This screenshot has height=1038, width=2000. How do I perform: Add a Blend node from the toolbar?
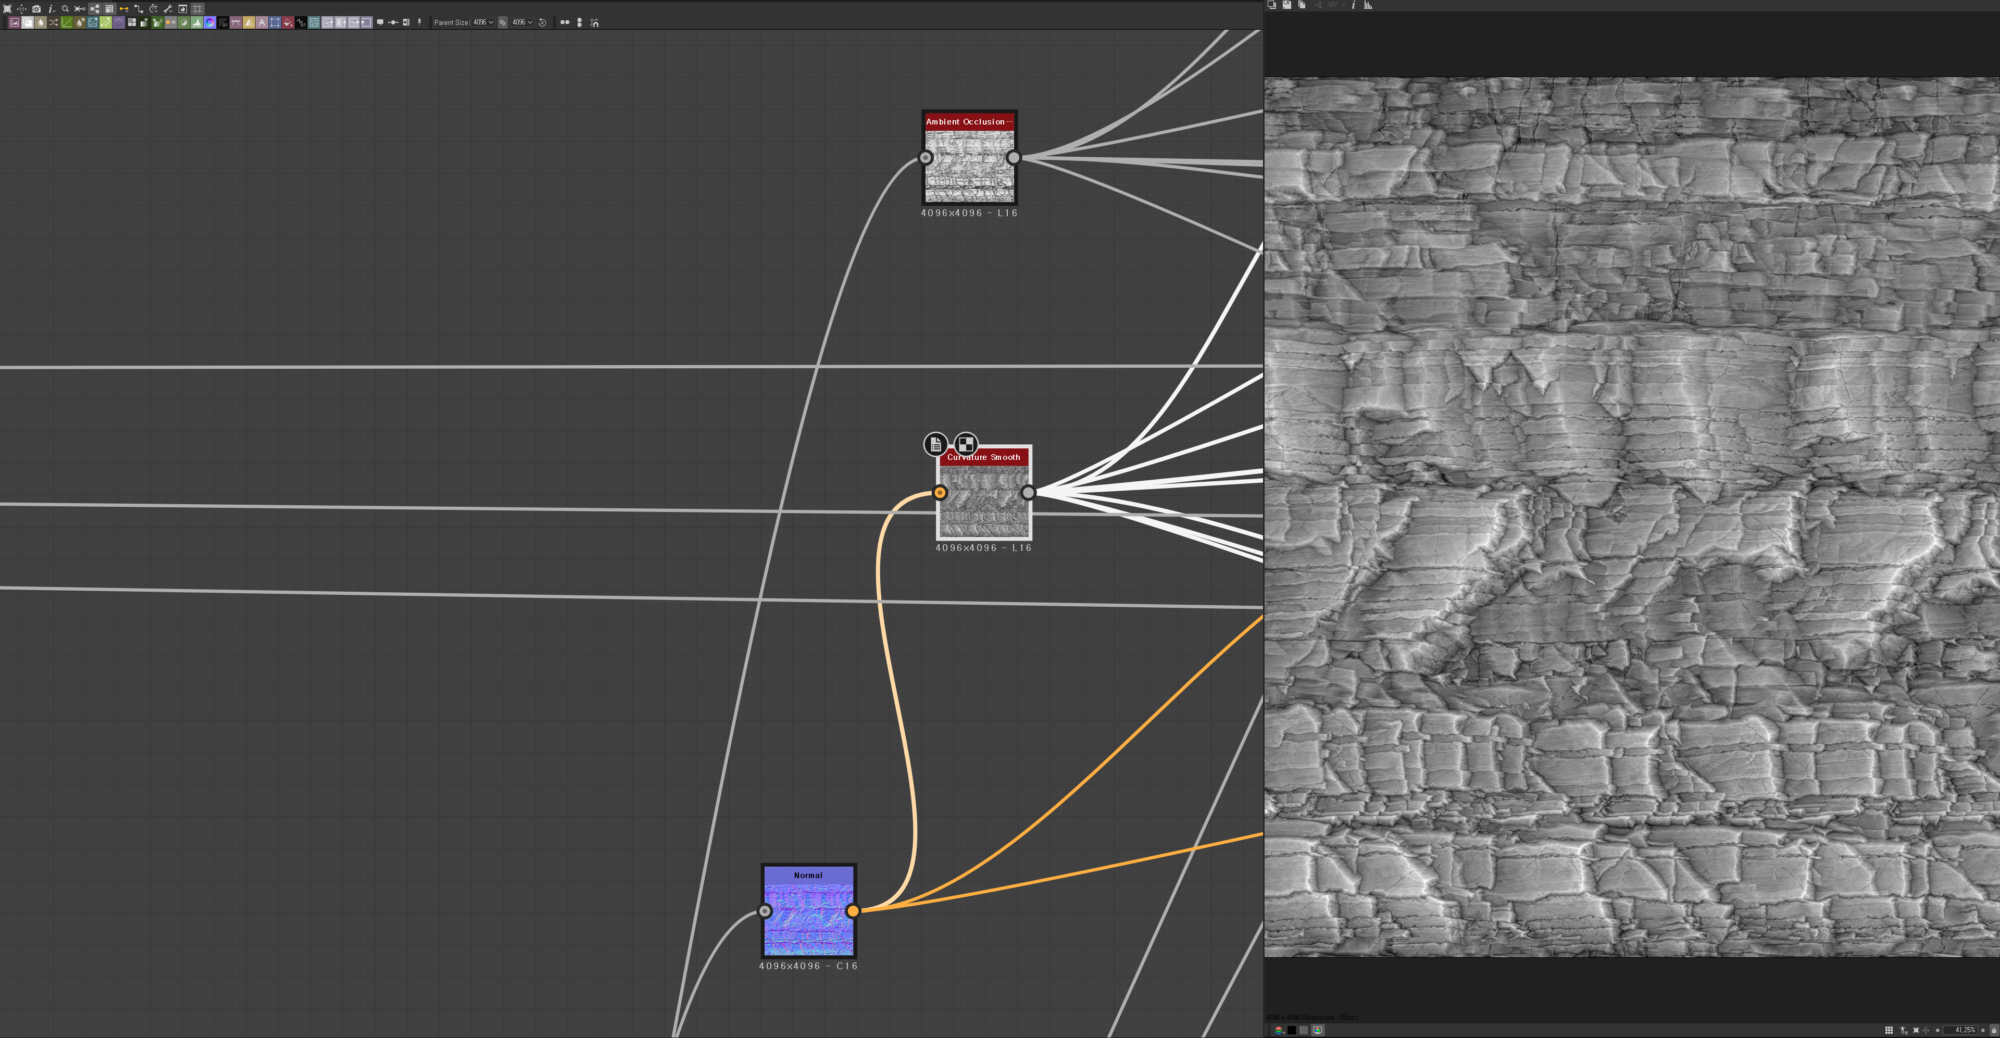point(27,22)
